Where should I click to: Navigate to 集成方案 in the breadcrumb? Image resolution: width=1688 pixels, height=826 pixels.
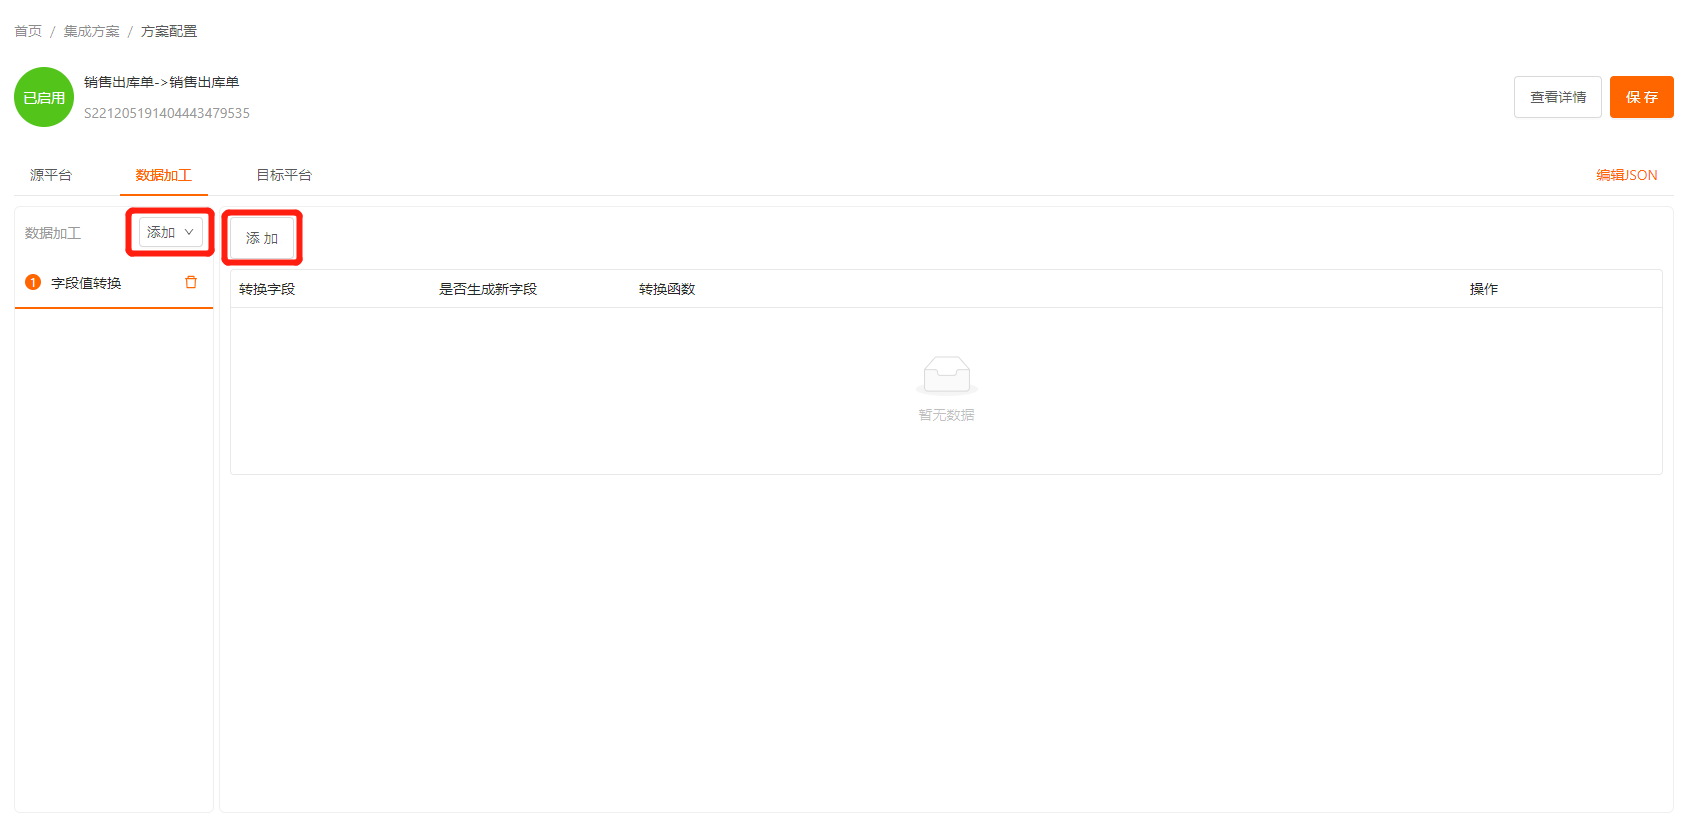click(91, 32)
